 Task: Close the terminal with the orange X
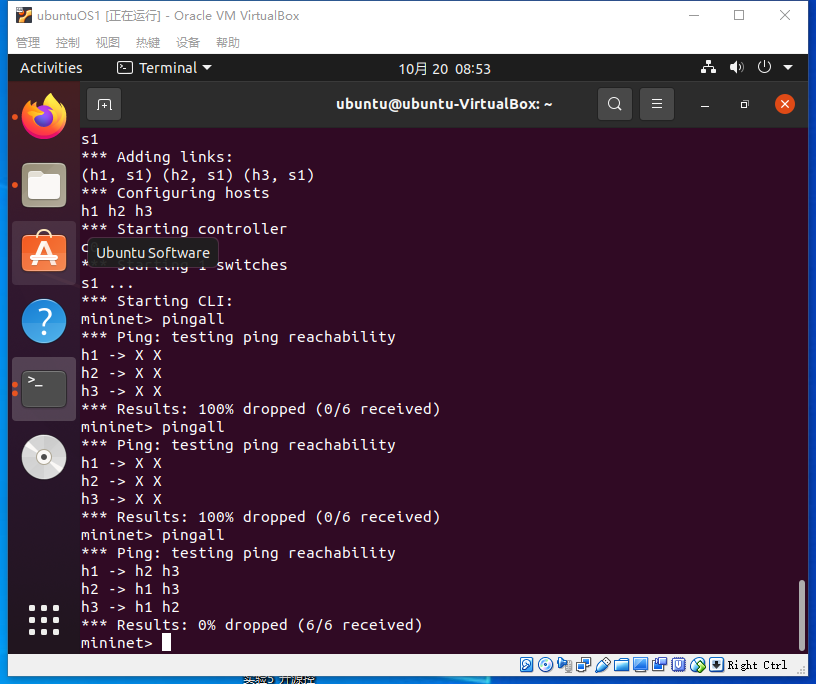coord(785,104)
